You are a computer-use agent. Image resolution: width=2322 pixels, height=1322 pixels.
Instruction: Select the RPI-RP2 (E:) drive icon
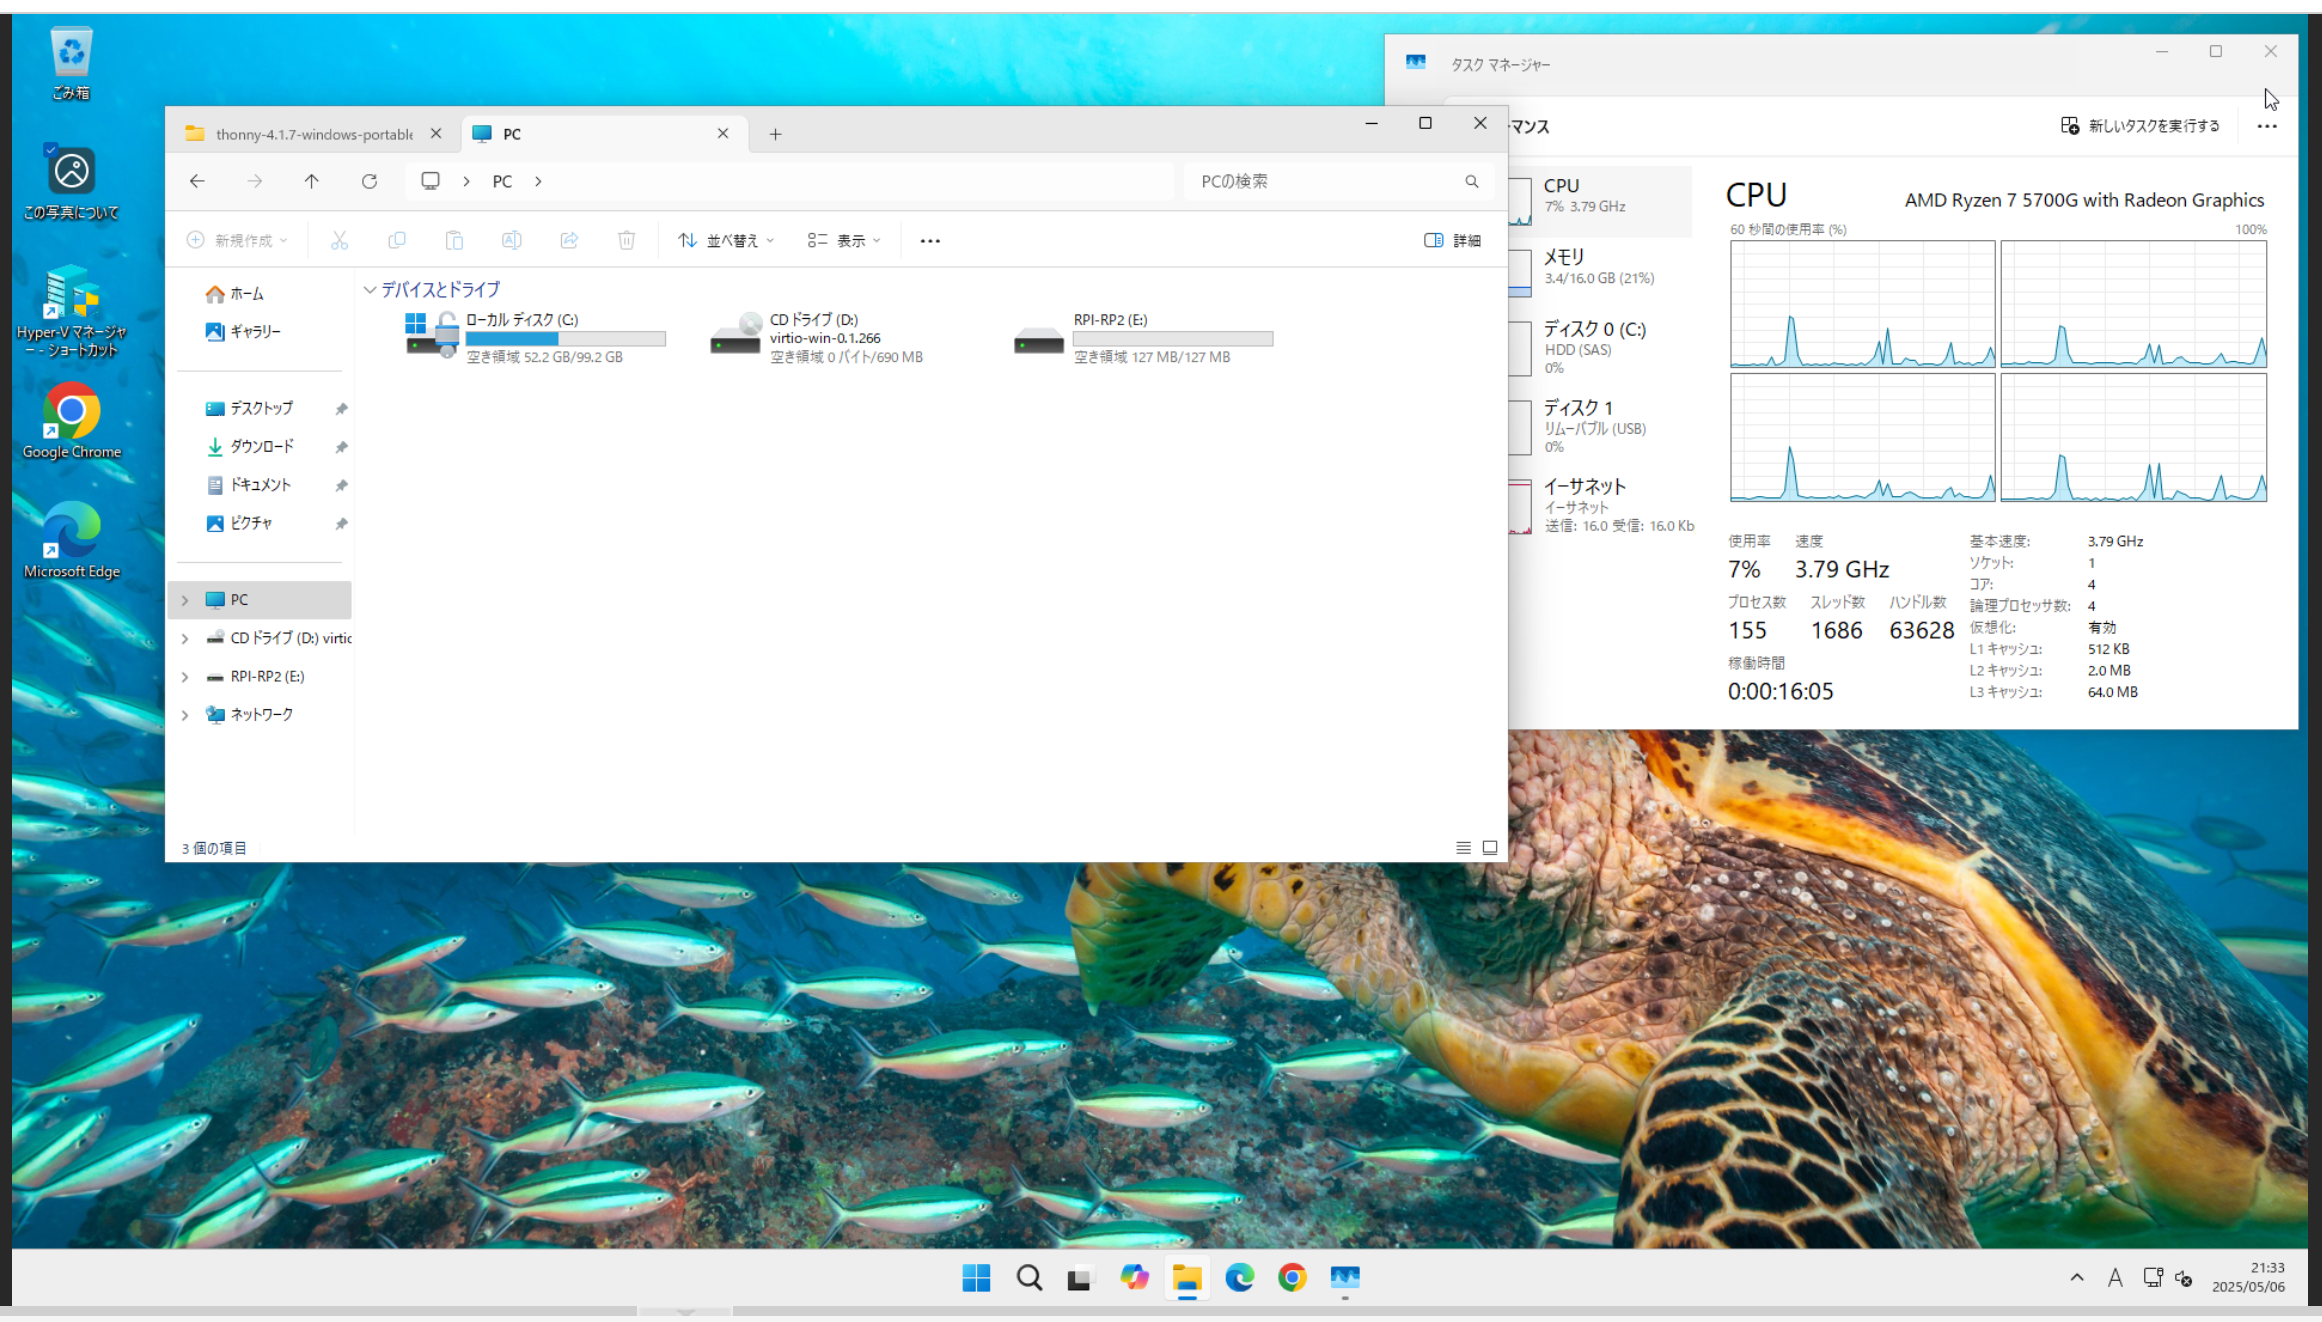pyautogui.click(x=1038, y=340)
